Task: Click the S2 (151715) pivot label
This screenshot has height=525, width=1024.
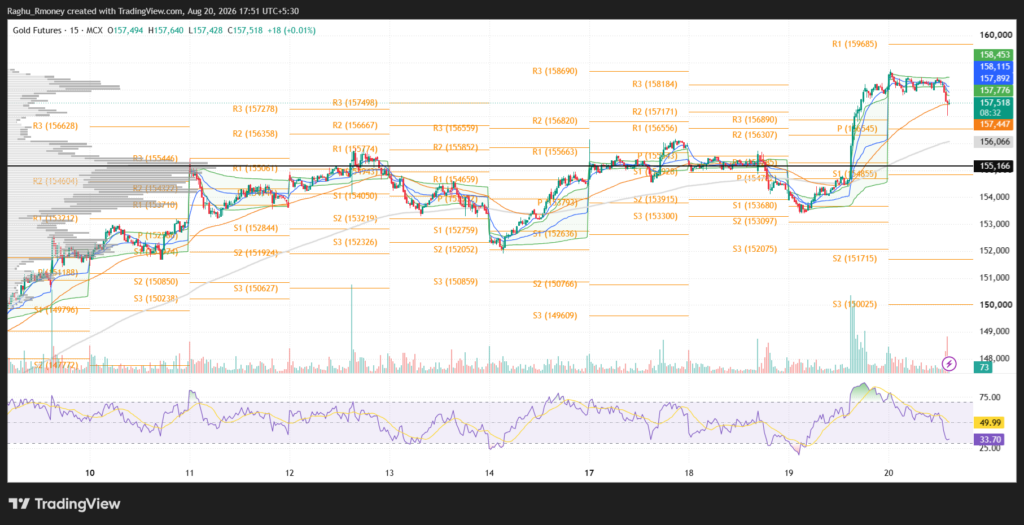Action: coord(855,259)
